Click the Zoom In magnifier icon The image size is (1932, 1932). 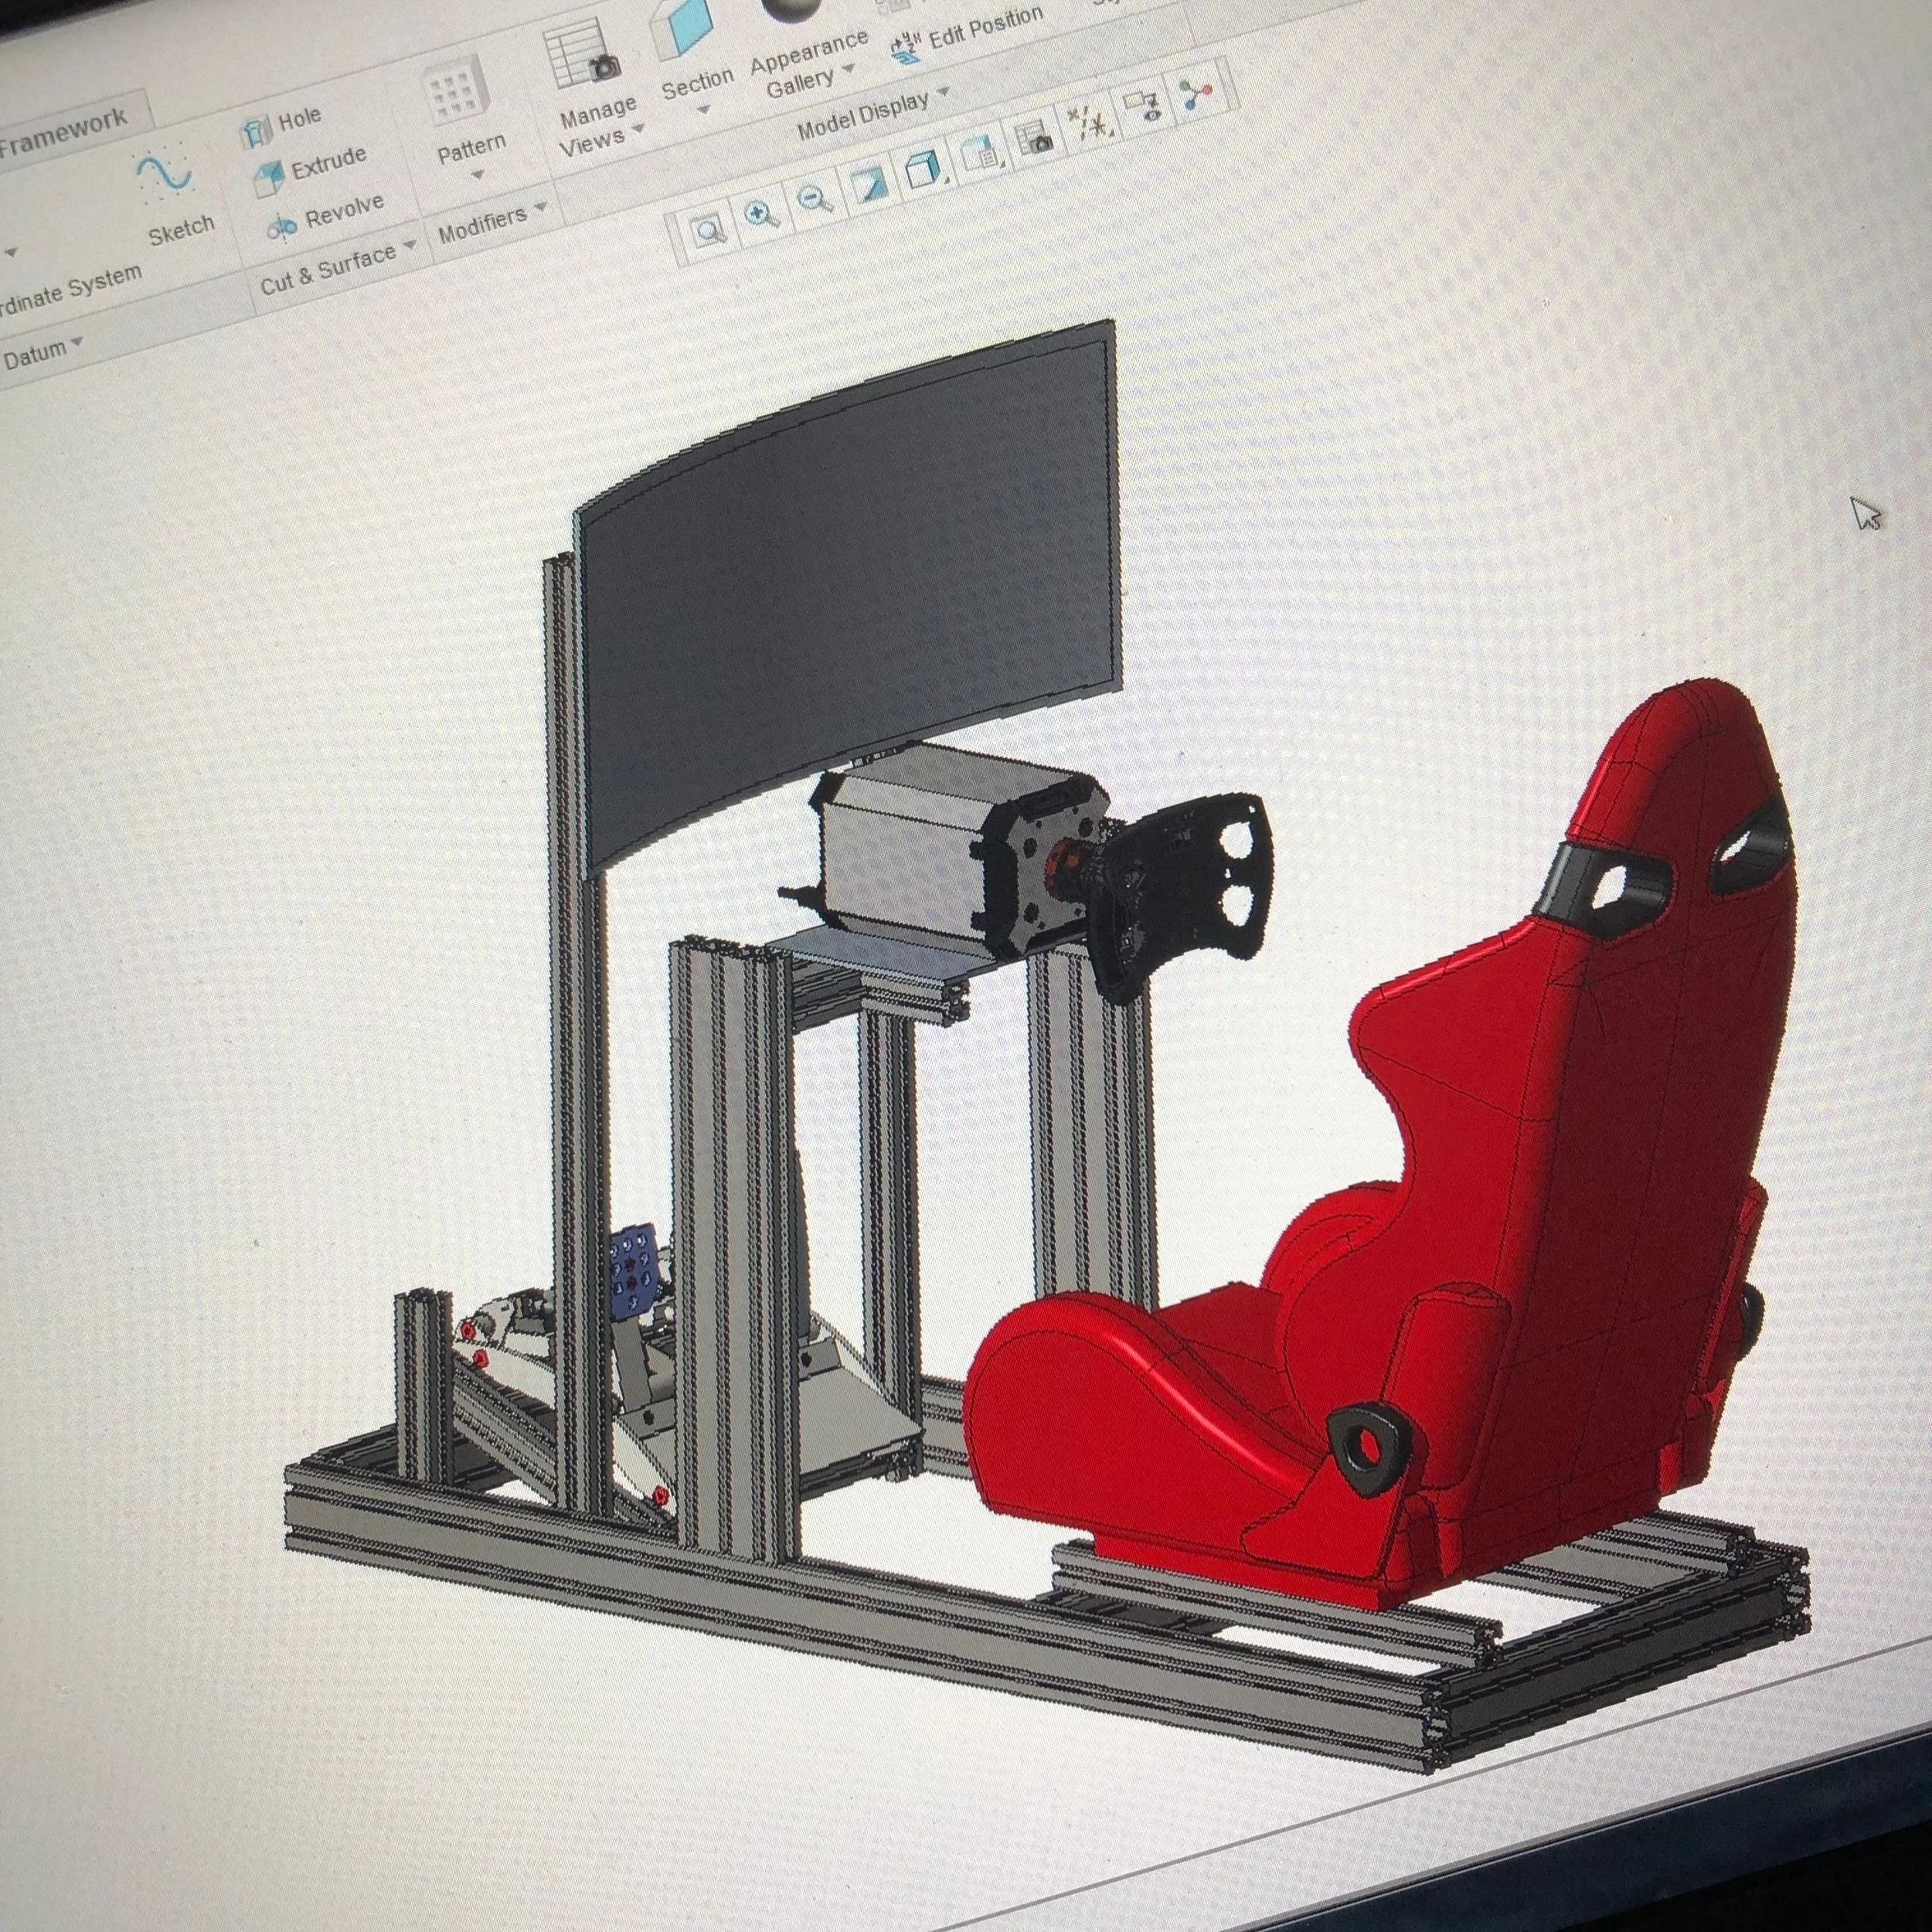click(762, 214)
